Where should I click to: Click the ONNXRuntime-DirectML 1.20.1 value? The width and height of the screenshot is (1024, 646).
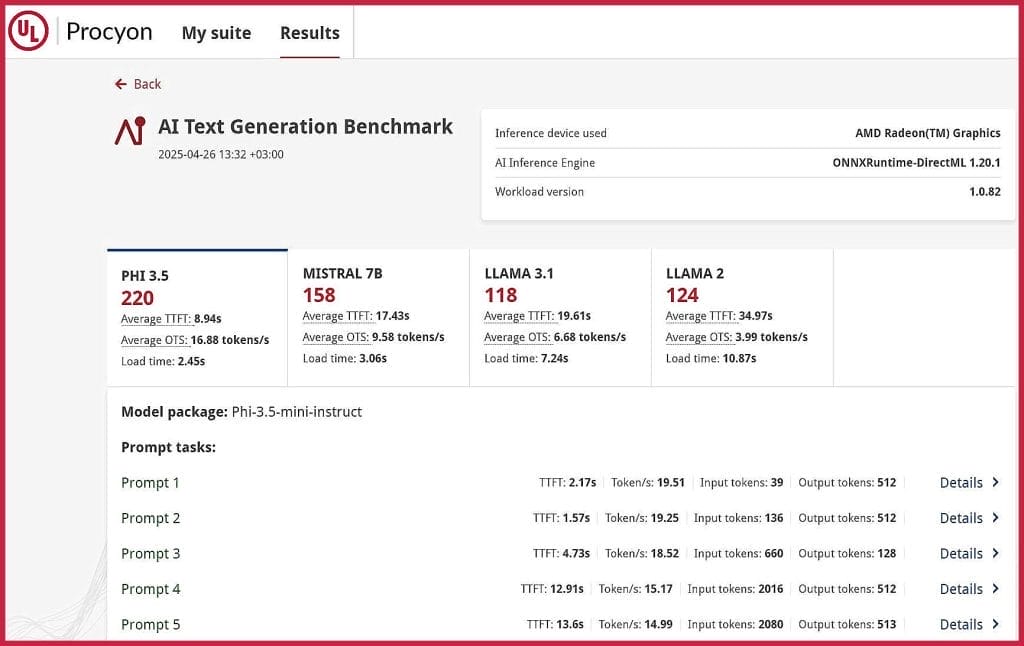click(916, 163)
